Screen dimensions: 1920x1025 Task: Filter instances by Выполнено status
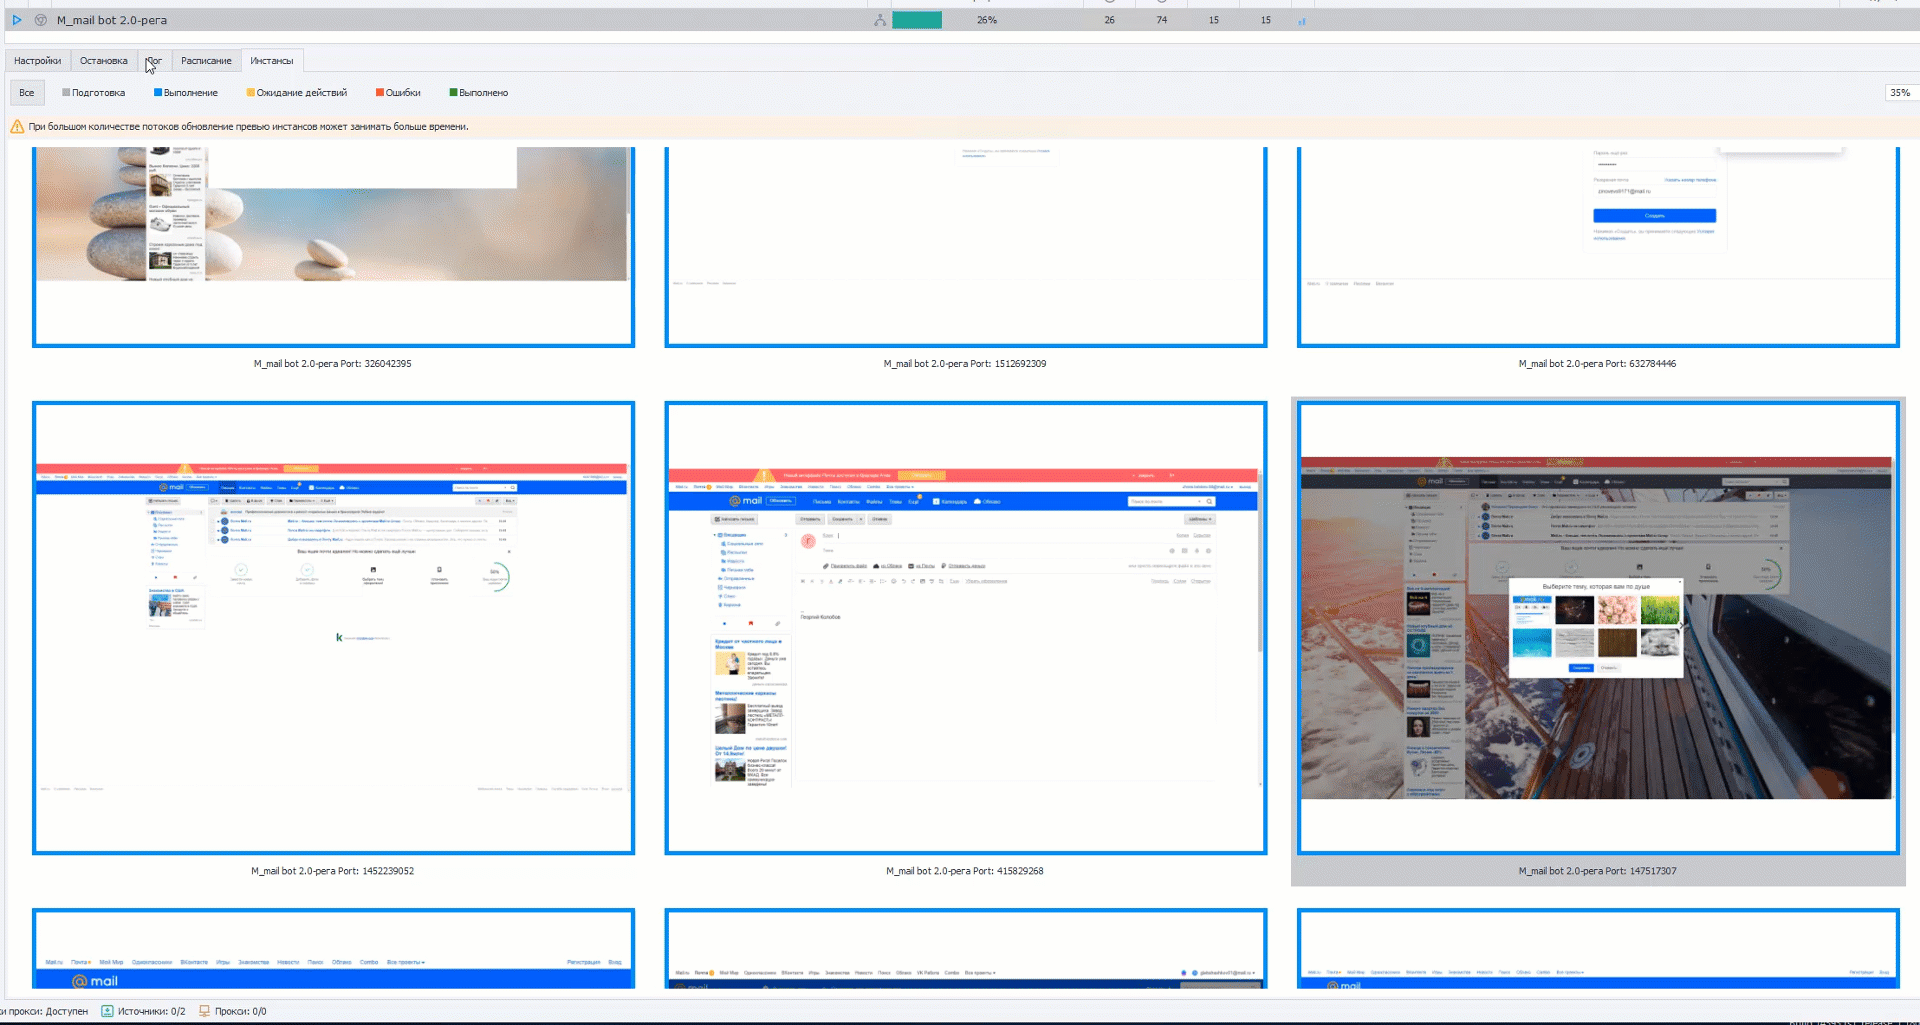pyautogui.click(x=479, y=93)
